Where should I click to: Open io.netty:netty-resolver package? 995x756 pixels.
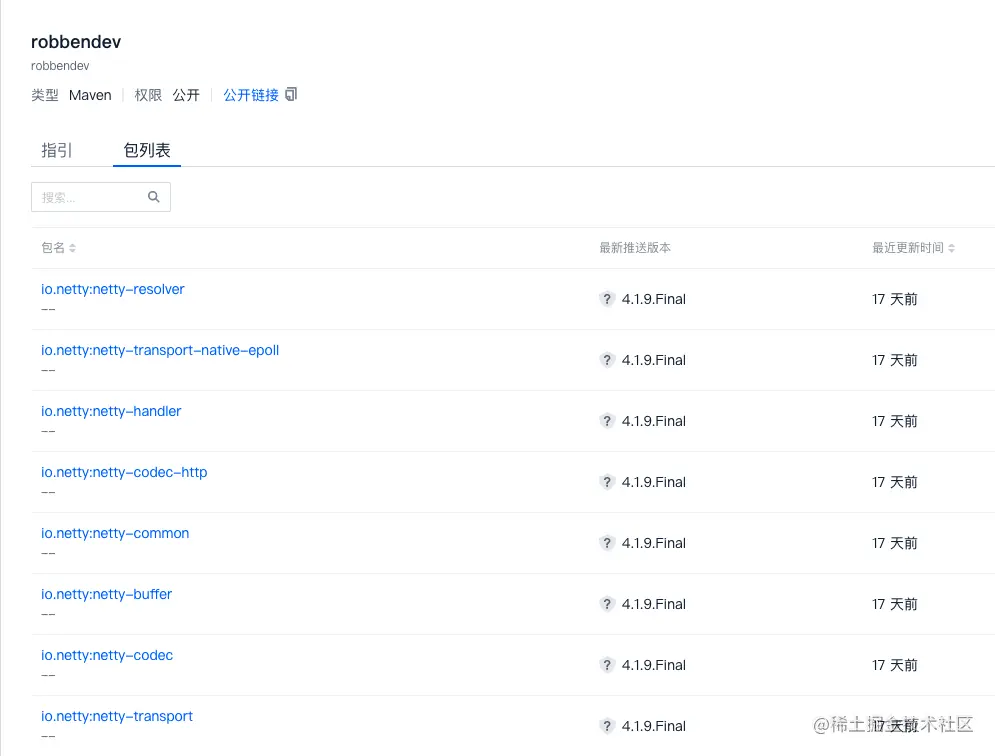[112, 289]
